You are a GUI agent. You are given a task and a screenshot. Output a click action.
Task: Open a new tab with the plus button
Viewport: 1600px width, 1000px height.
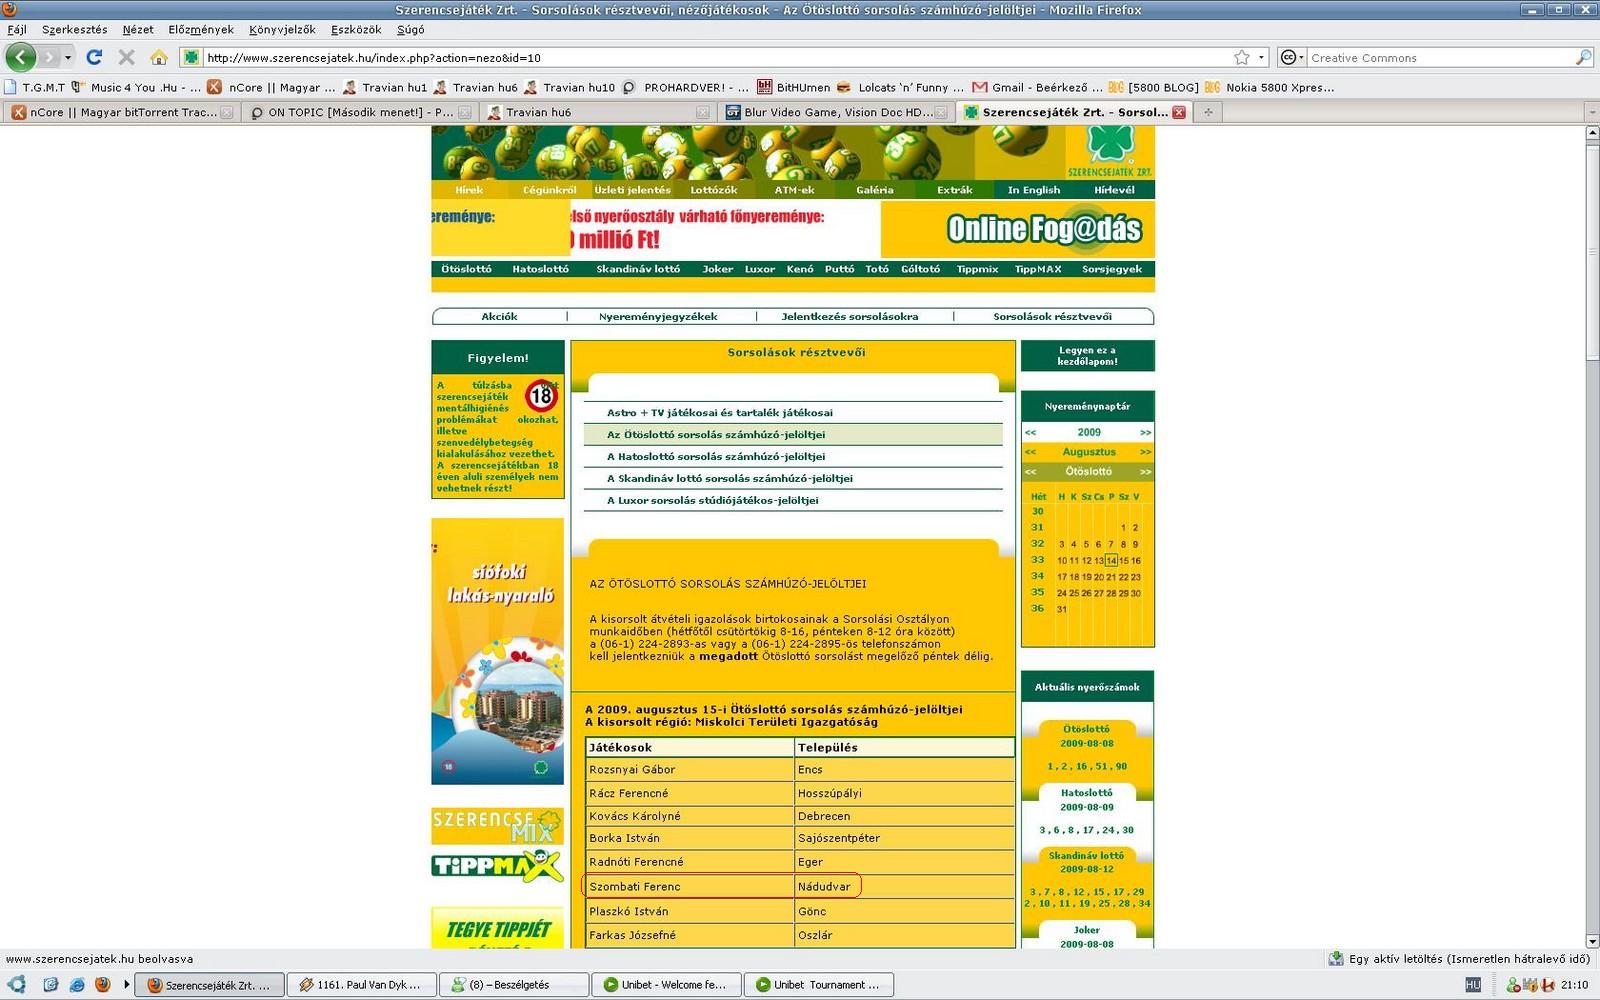tap(1208, 112)
